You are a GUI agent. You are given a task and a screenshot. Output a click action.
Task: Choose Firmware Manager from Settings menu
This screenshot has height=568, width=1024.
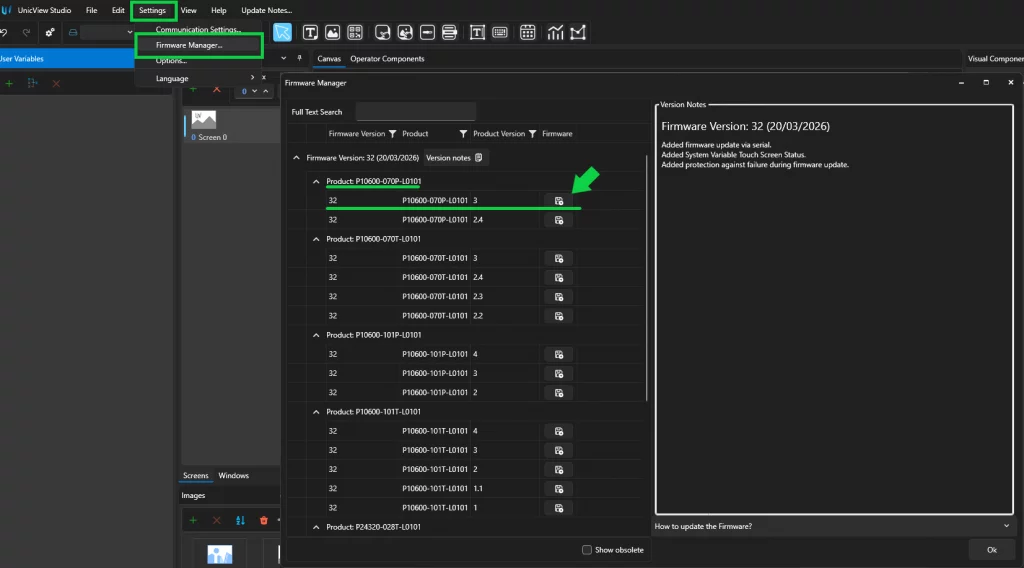(x=199, y=45)
